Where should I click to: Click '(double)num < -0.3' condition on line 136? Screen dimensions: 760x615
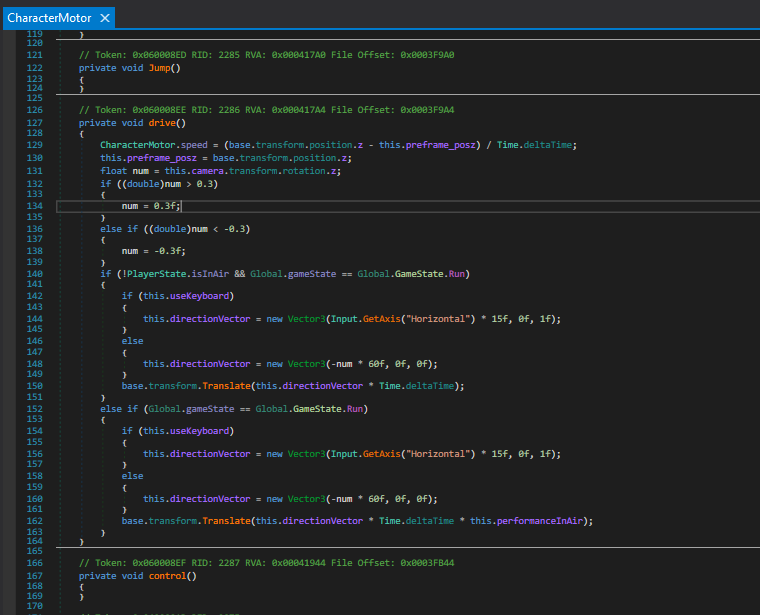(199, 229)
